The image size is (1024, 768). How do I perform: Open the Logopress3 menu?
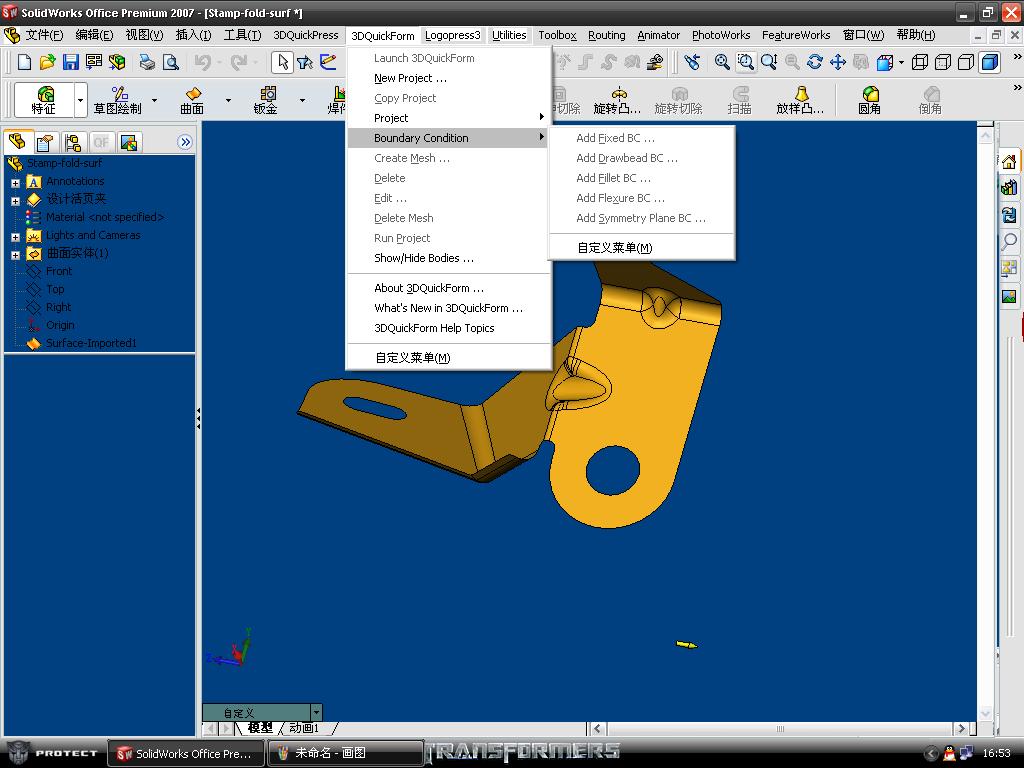point(453,35)
